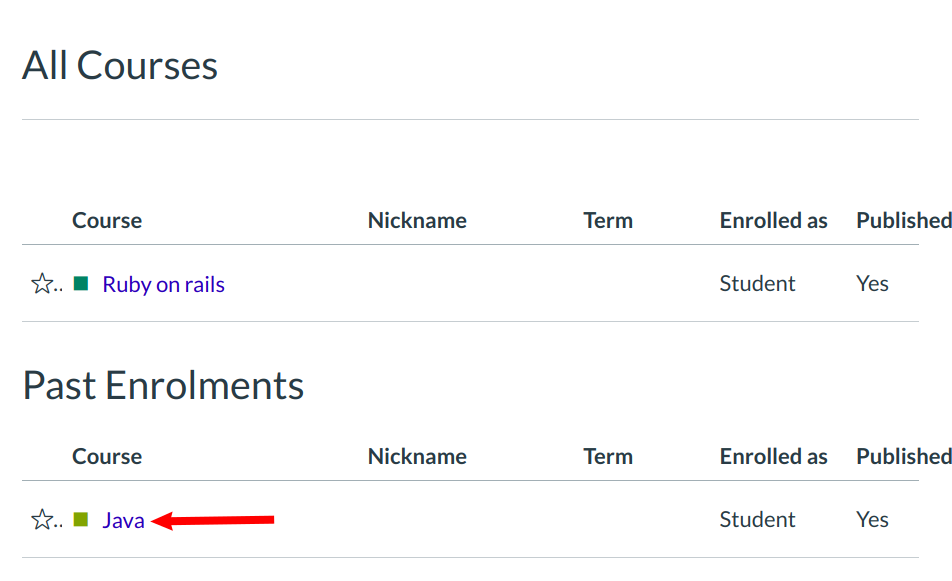Click the olive colour square beside Java

pos(81,520)
